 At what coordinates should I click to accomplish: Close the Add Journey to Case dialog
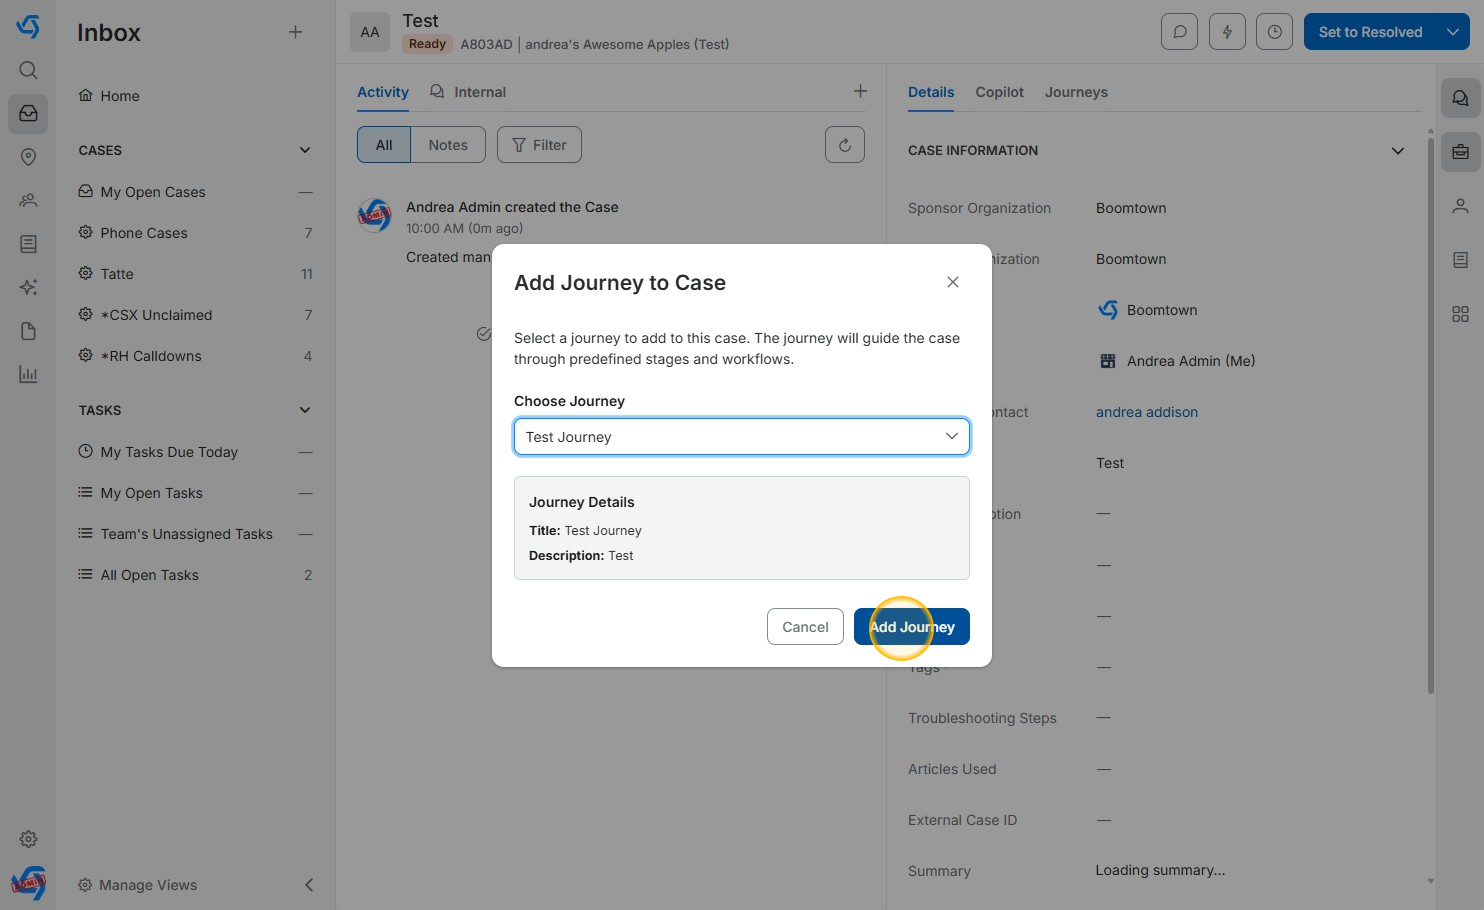[952, 282]
